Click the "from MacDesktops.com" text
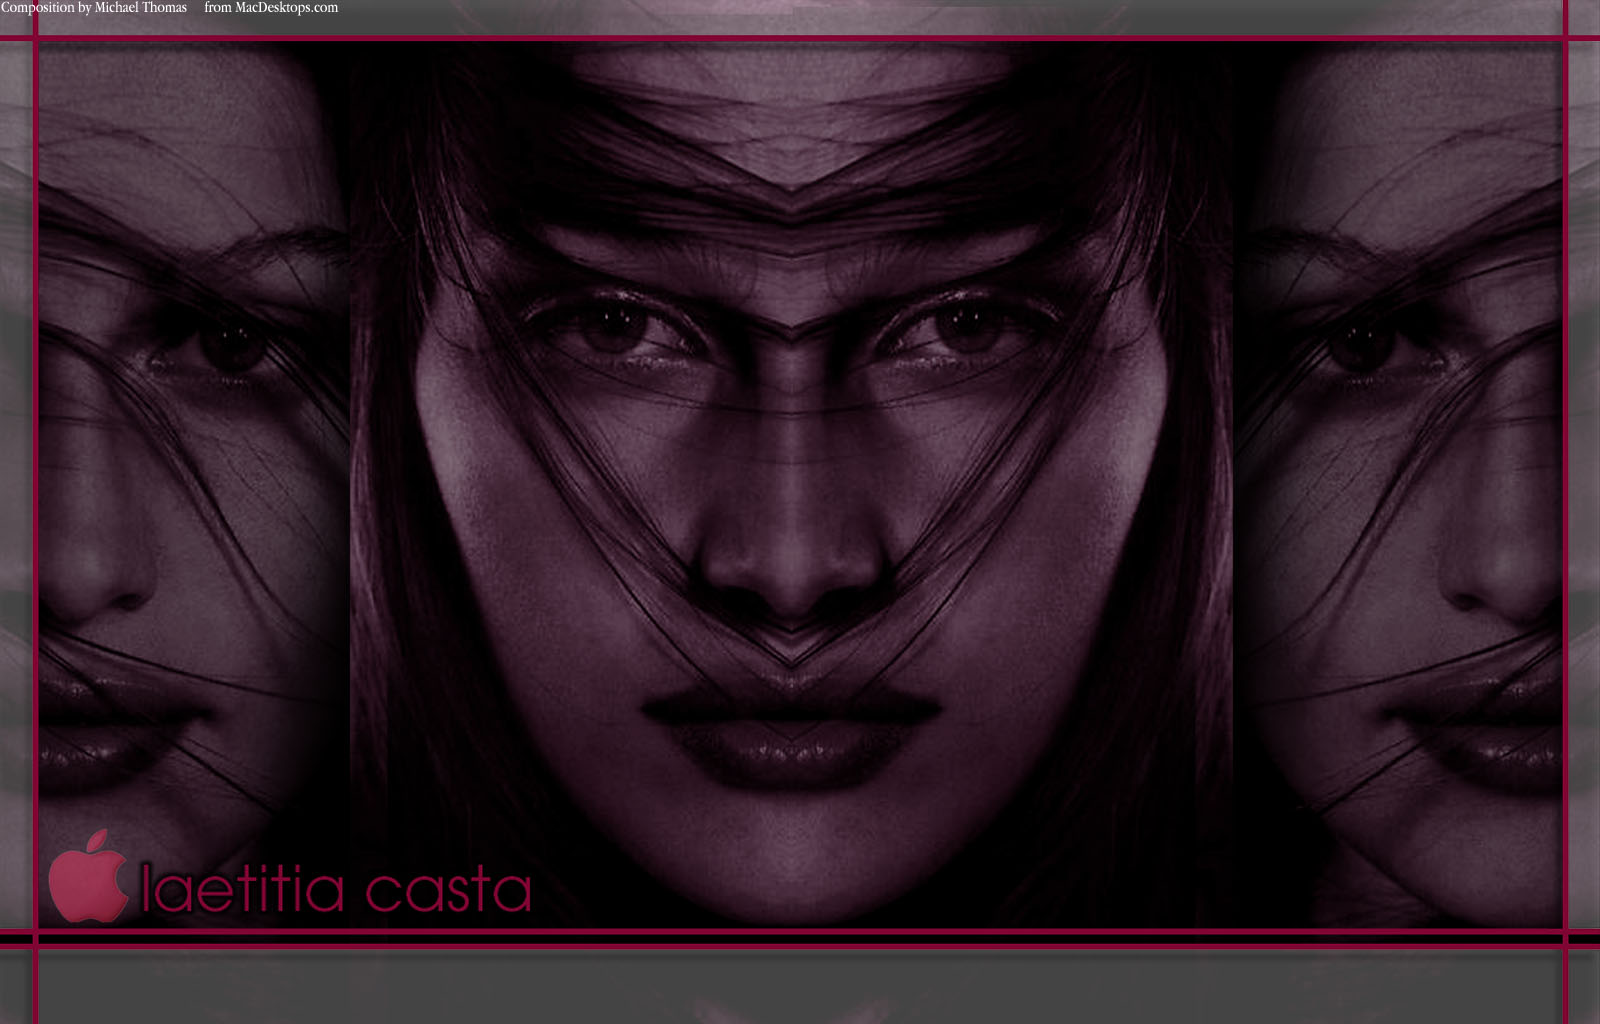The width and height of the screenshot is (1600, 1024). pyautogui.click(x=271, y=8)
